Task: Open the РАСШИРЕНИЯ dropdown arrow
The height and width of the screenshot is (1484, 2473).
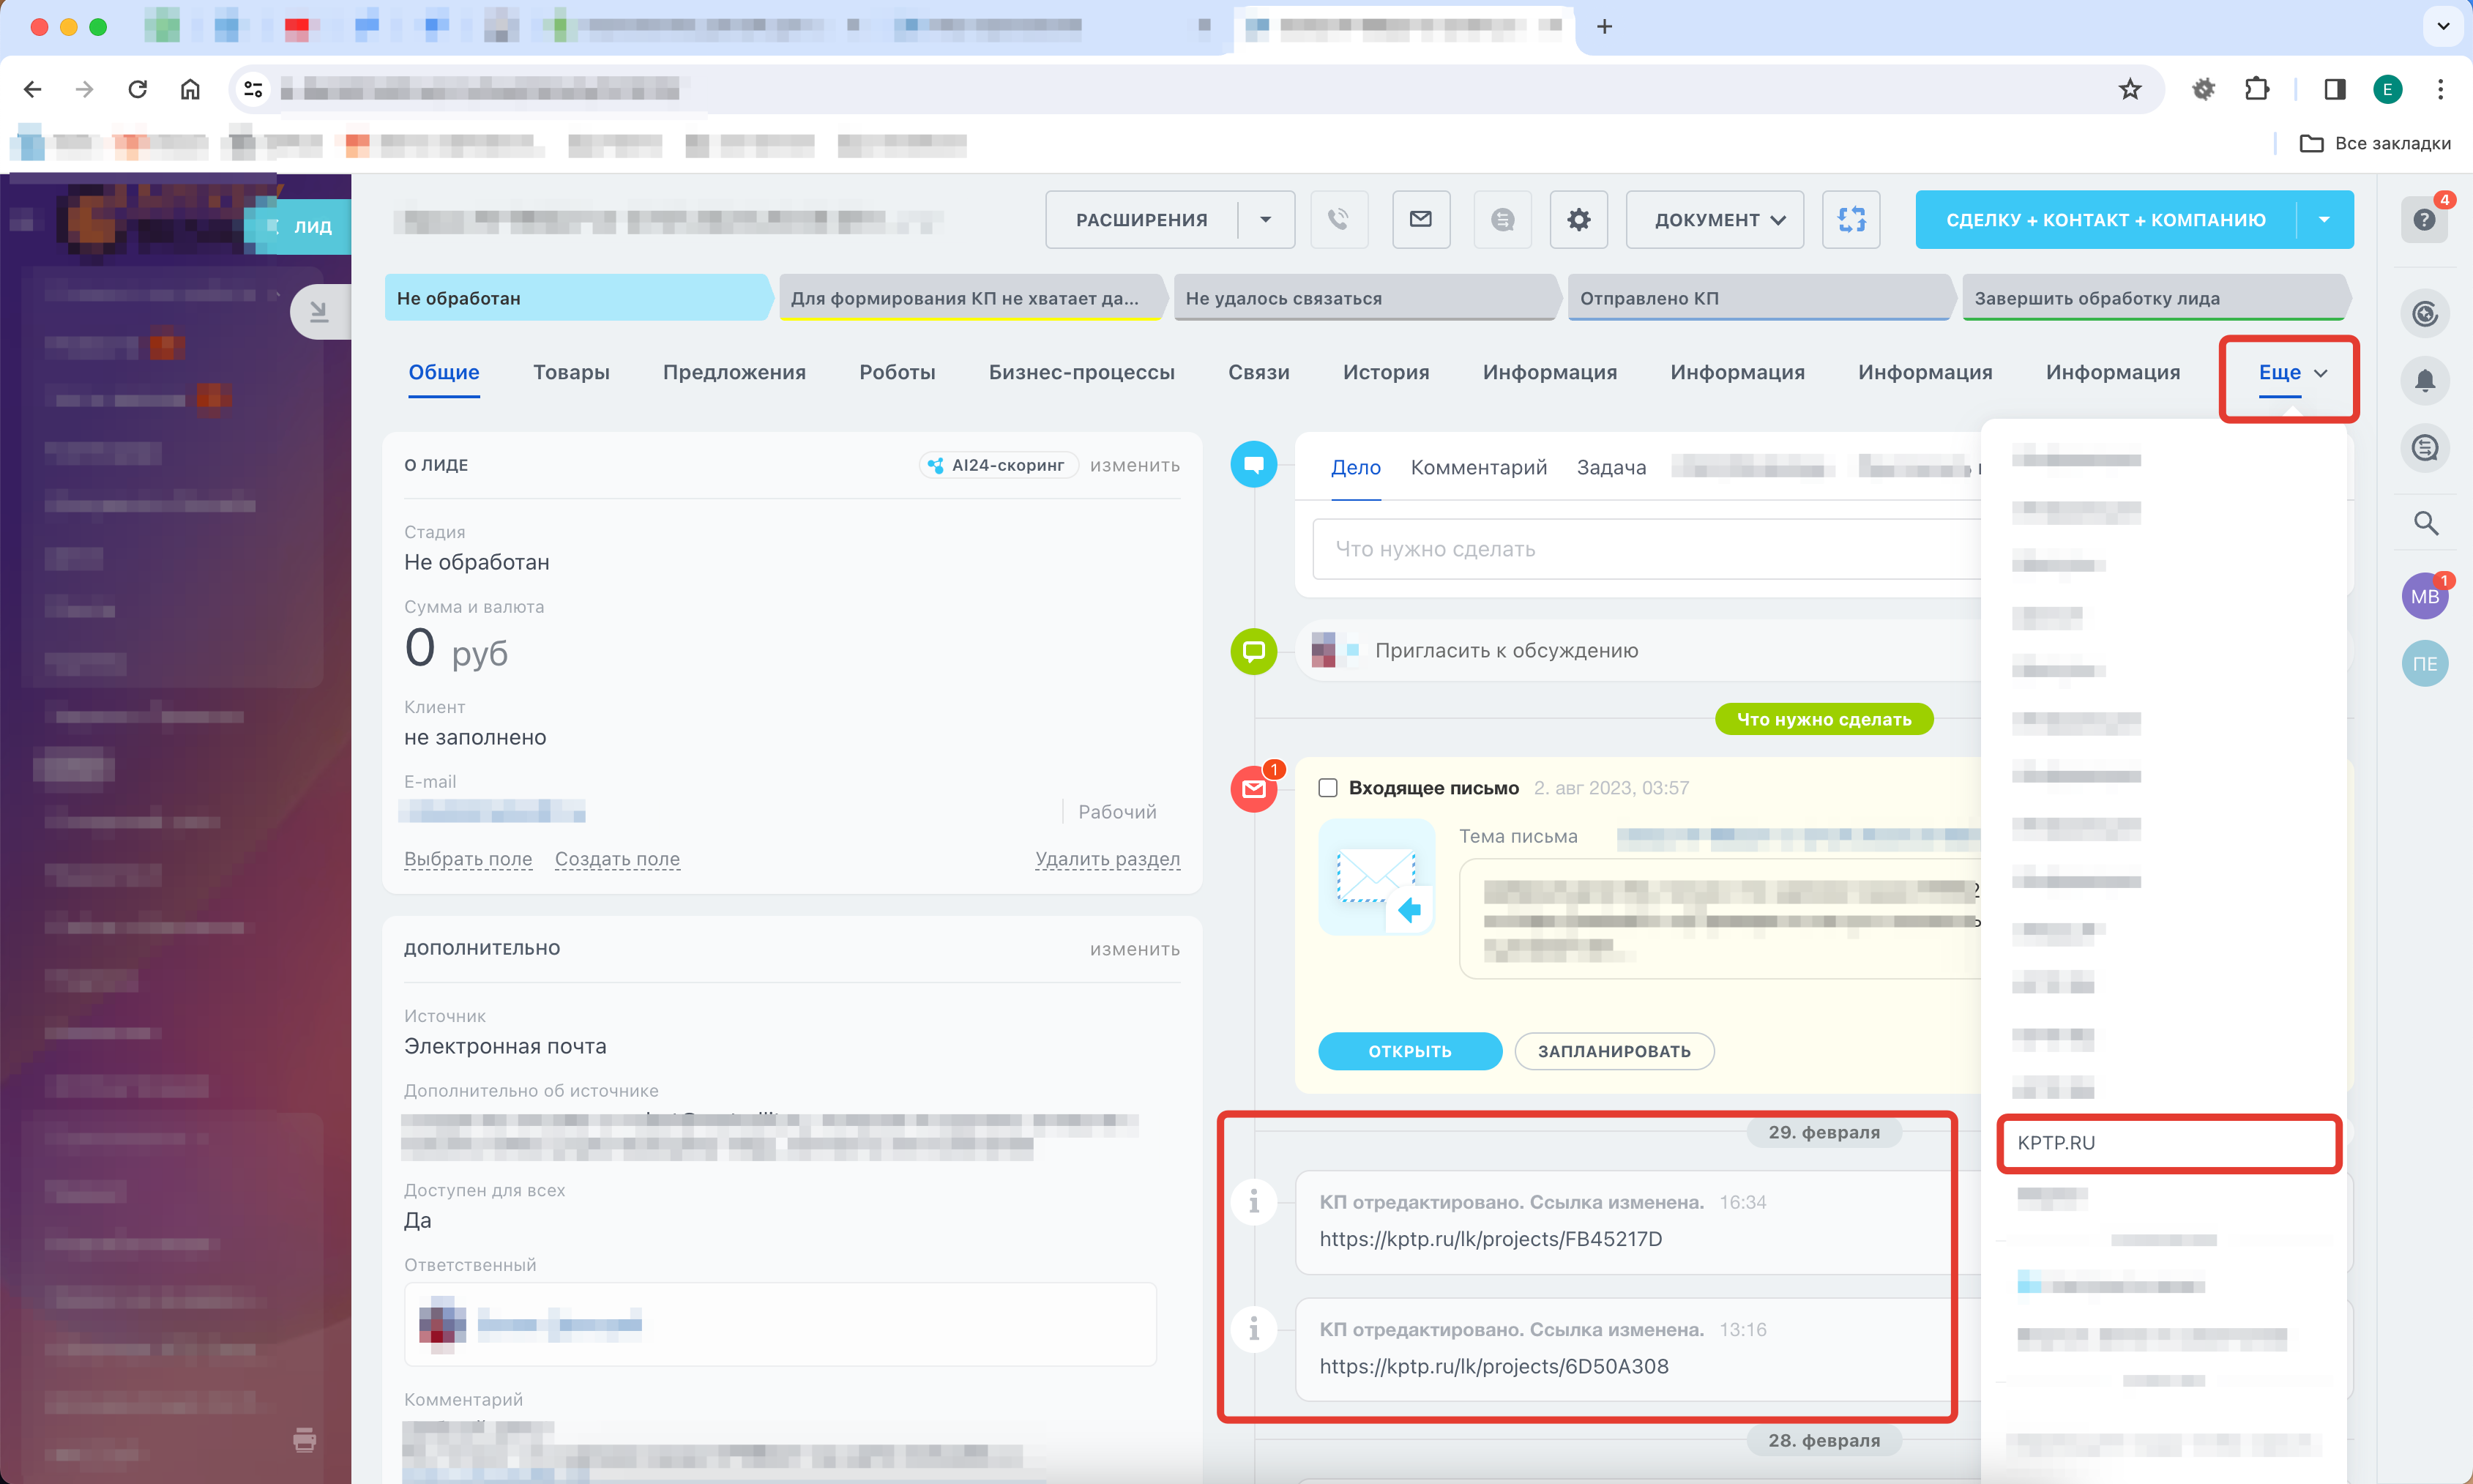Action: click(x=1265, y=219)
